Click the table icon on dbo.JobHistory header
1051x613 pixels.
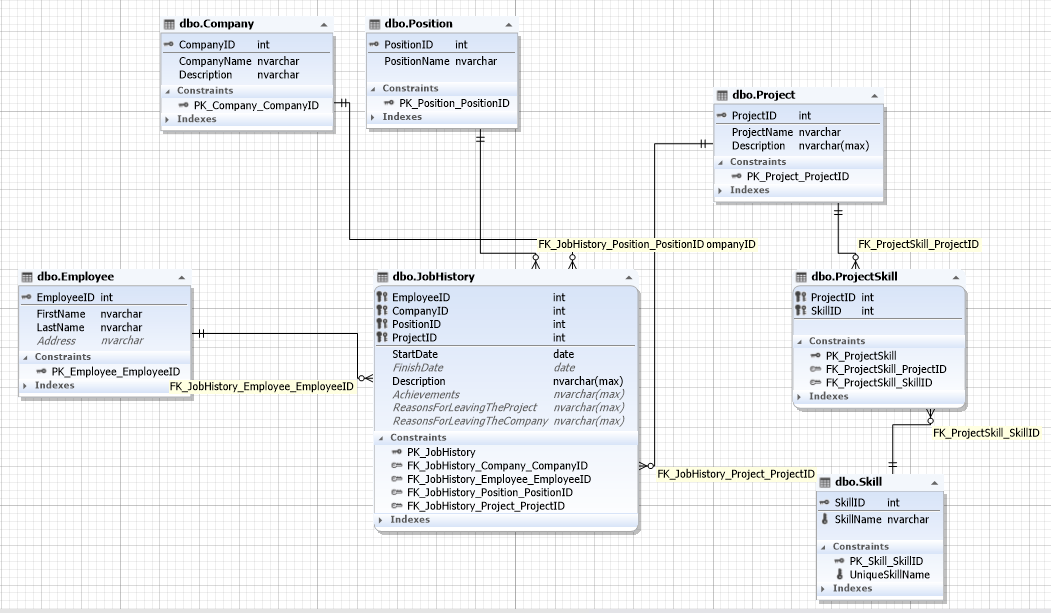(382, 277)
